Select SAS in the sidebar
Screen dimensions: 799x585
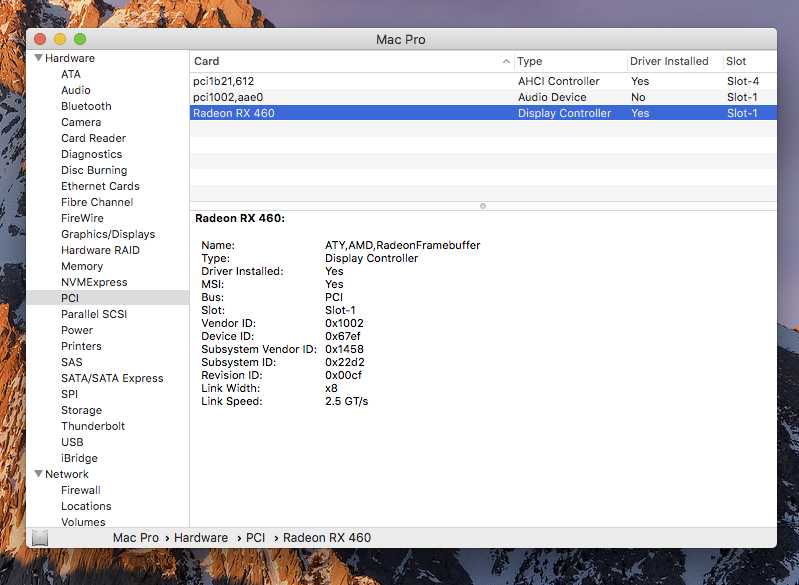[x=72, y=362]
